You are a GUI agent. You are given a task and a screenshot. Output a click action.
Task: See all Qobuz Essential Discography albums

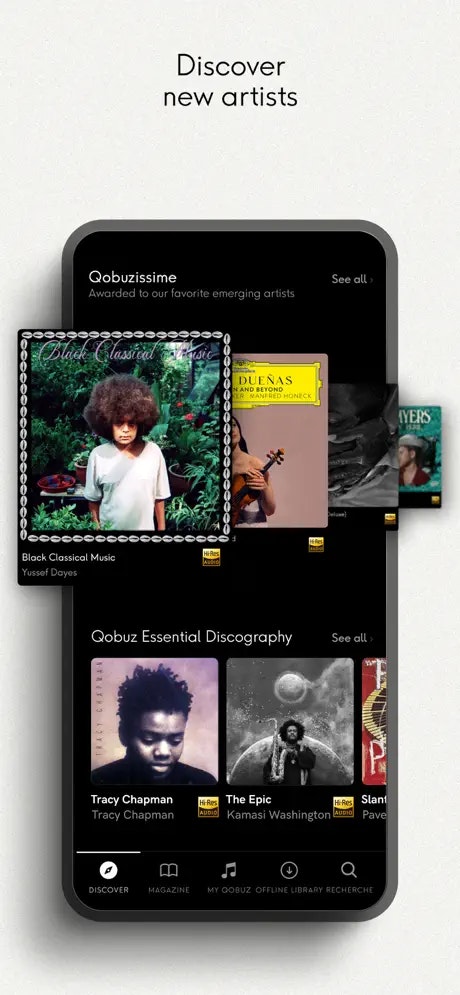(x=352, y=638)
